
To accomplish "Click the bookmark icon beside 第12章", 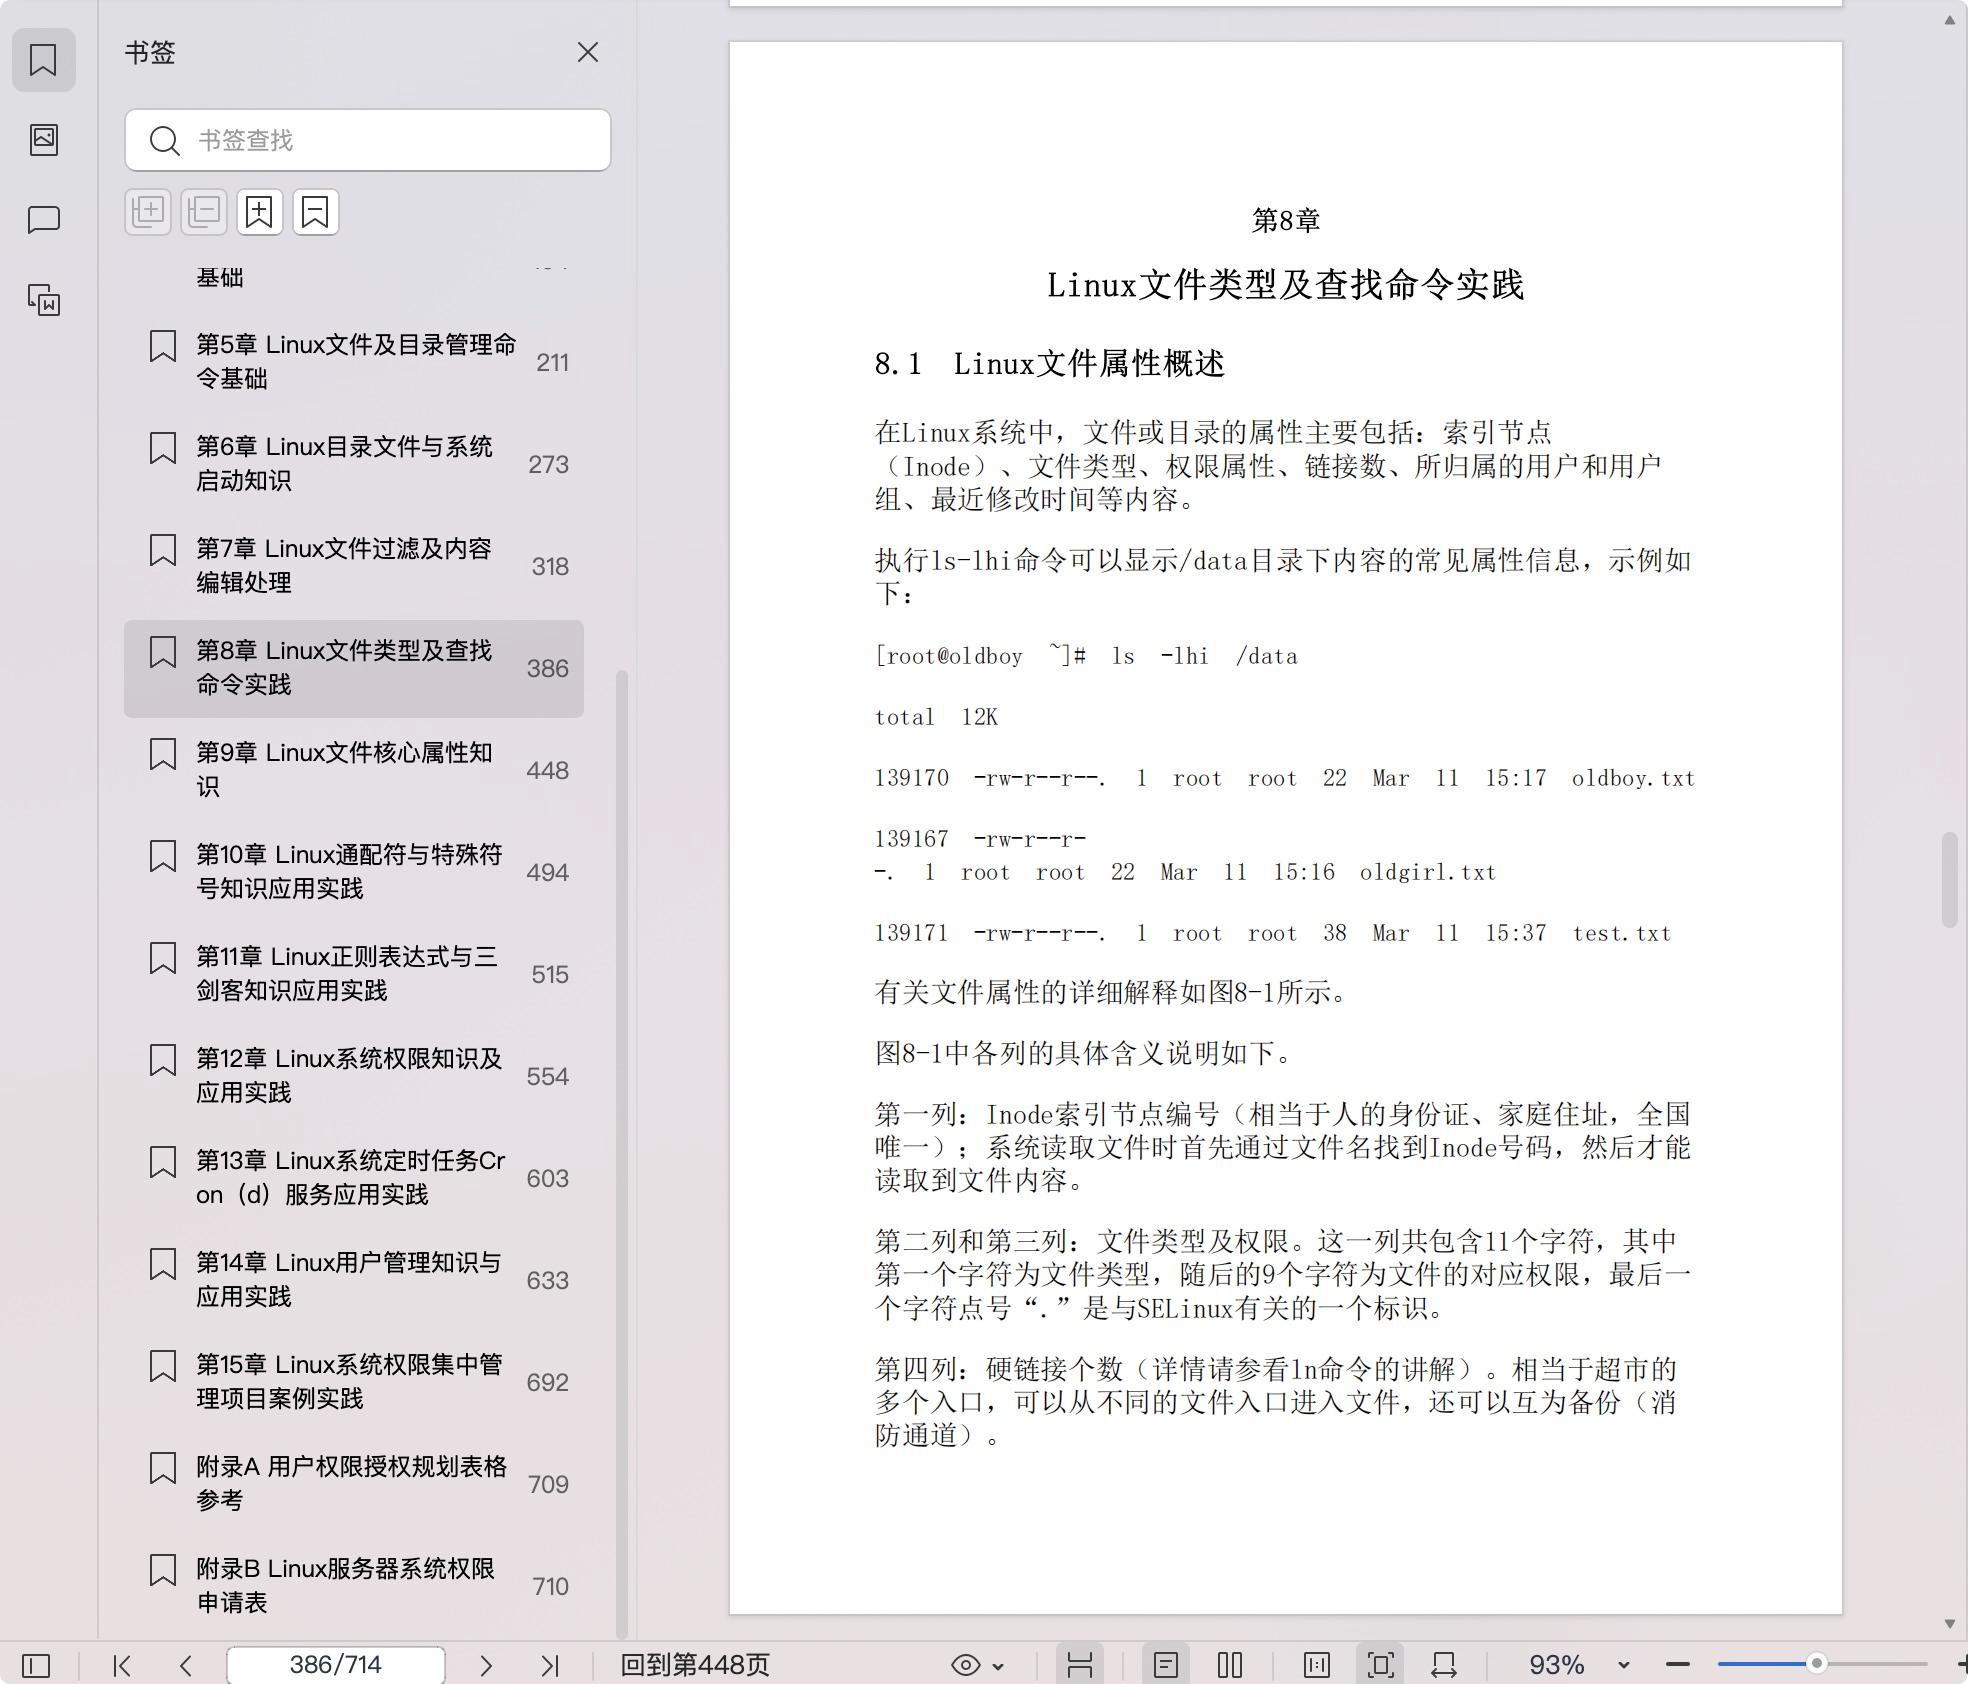I will click(163, 1060).
